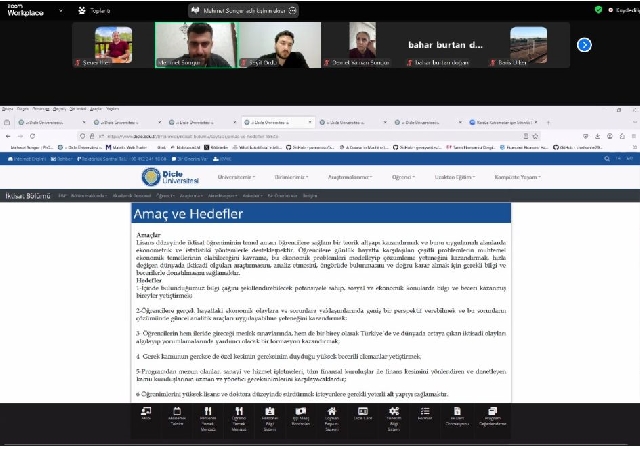Screen dimensions: 640x450
Task: Open Akademik Personel in department bar
Action: click(132, 196)
